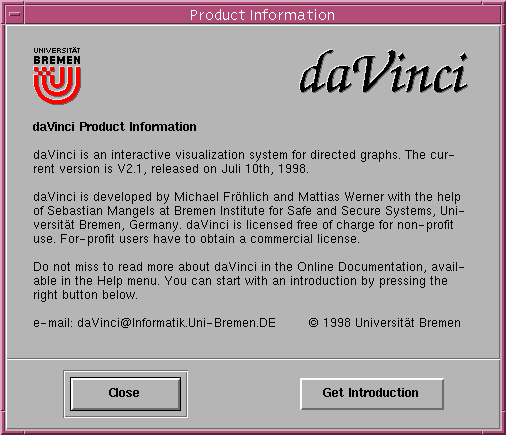Click the daVinci script logo
Screen dimensions: 506x435
(383, 72)
